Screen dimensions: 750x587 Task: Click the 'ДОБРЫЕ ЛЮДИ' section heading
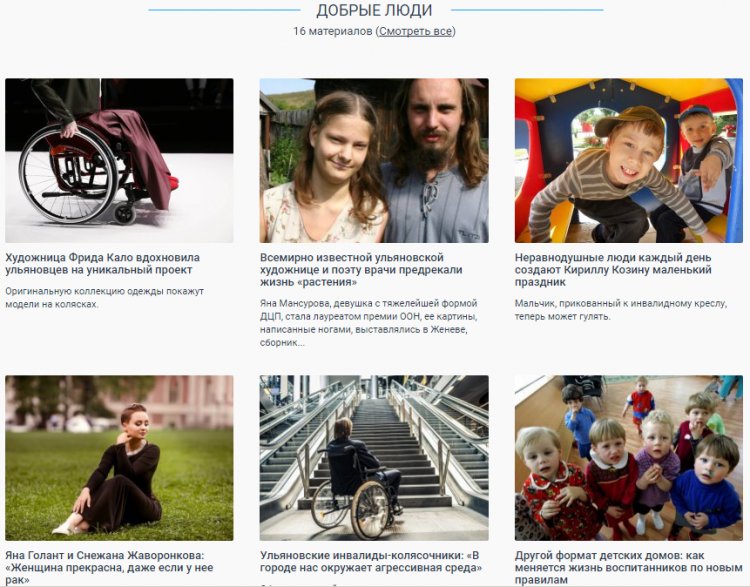pos(374,10)
